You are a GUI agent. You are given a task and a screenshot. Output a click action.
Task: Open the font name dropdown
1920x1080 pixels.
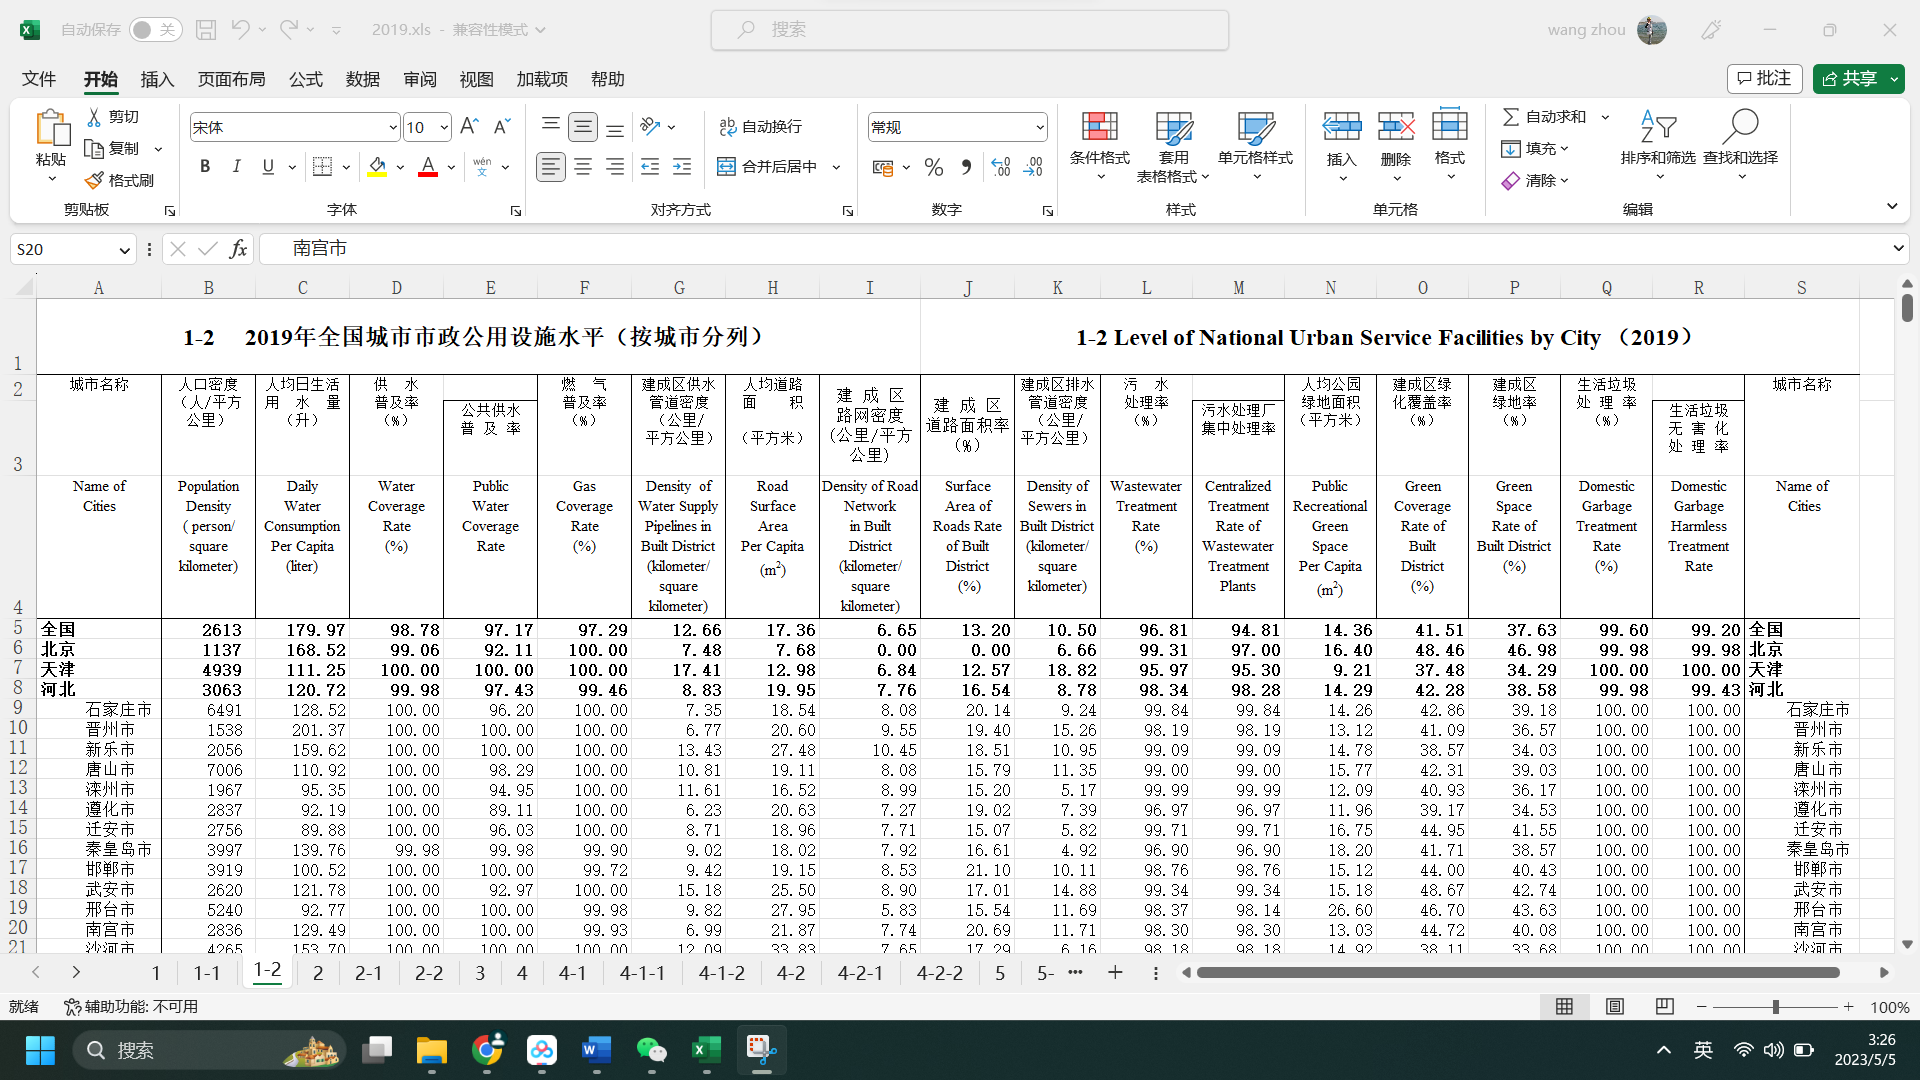(x=393, y=128)
